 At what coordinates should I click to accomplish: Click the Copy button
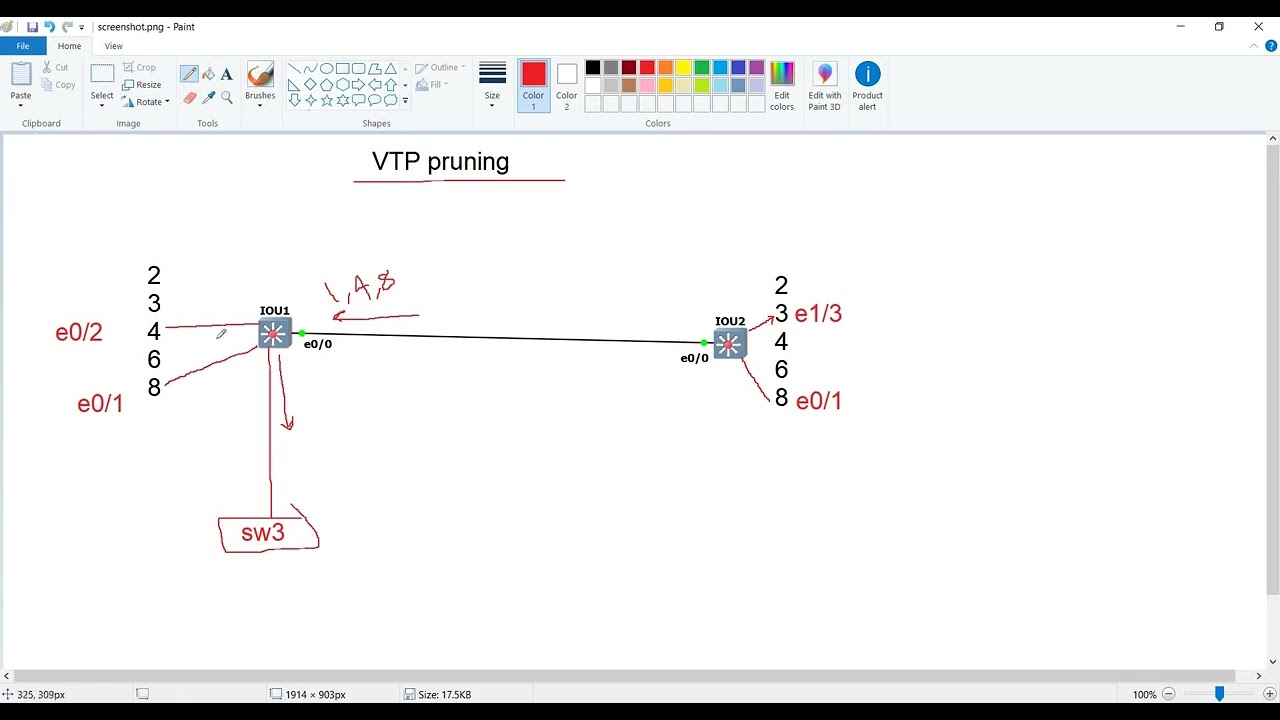(58, 85)
